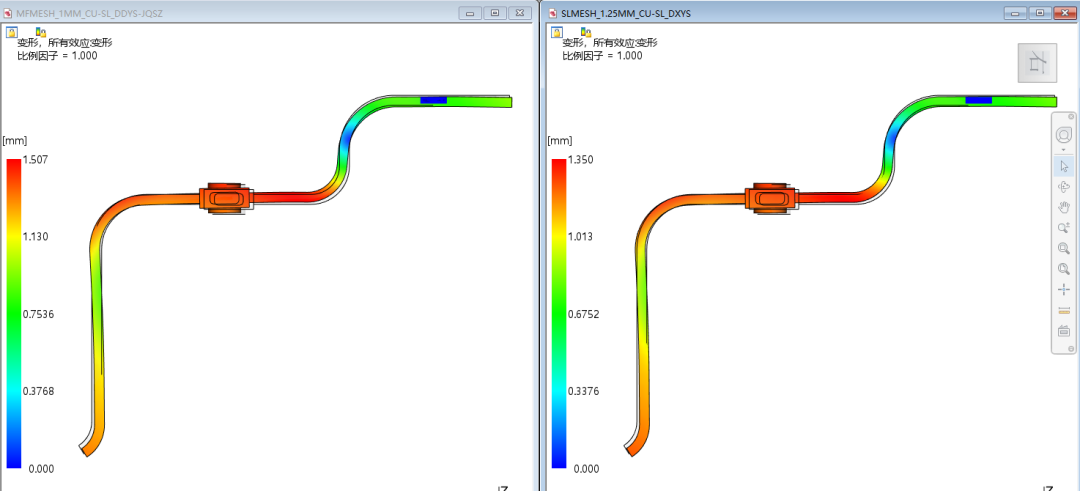
Task: Toggle plot scale lock icon in MFMESH window
Action: [41, 32]
